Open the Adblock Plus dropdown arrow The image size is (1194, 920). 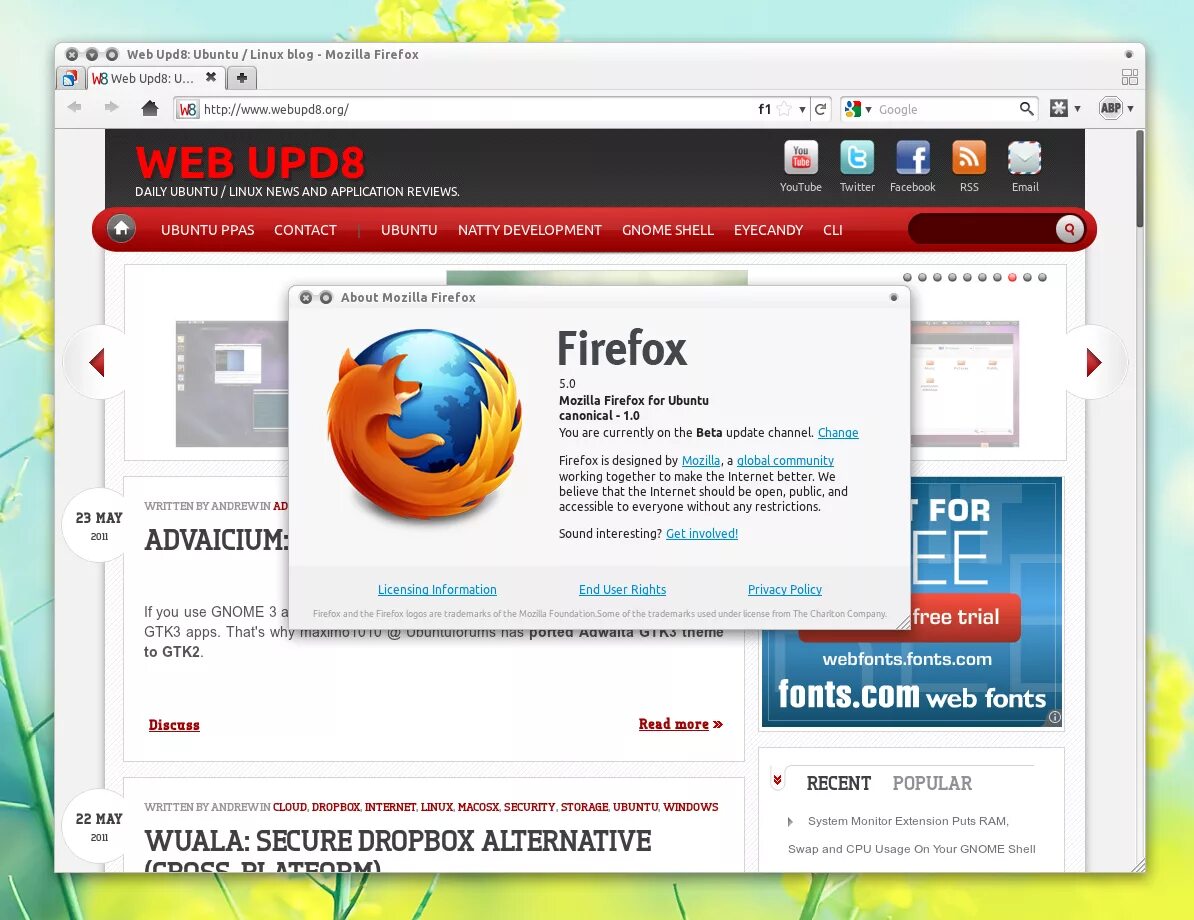tap(1131, 109)
